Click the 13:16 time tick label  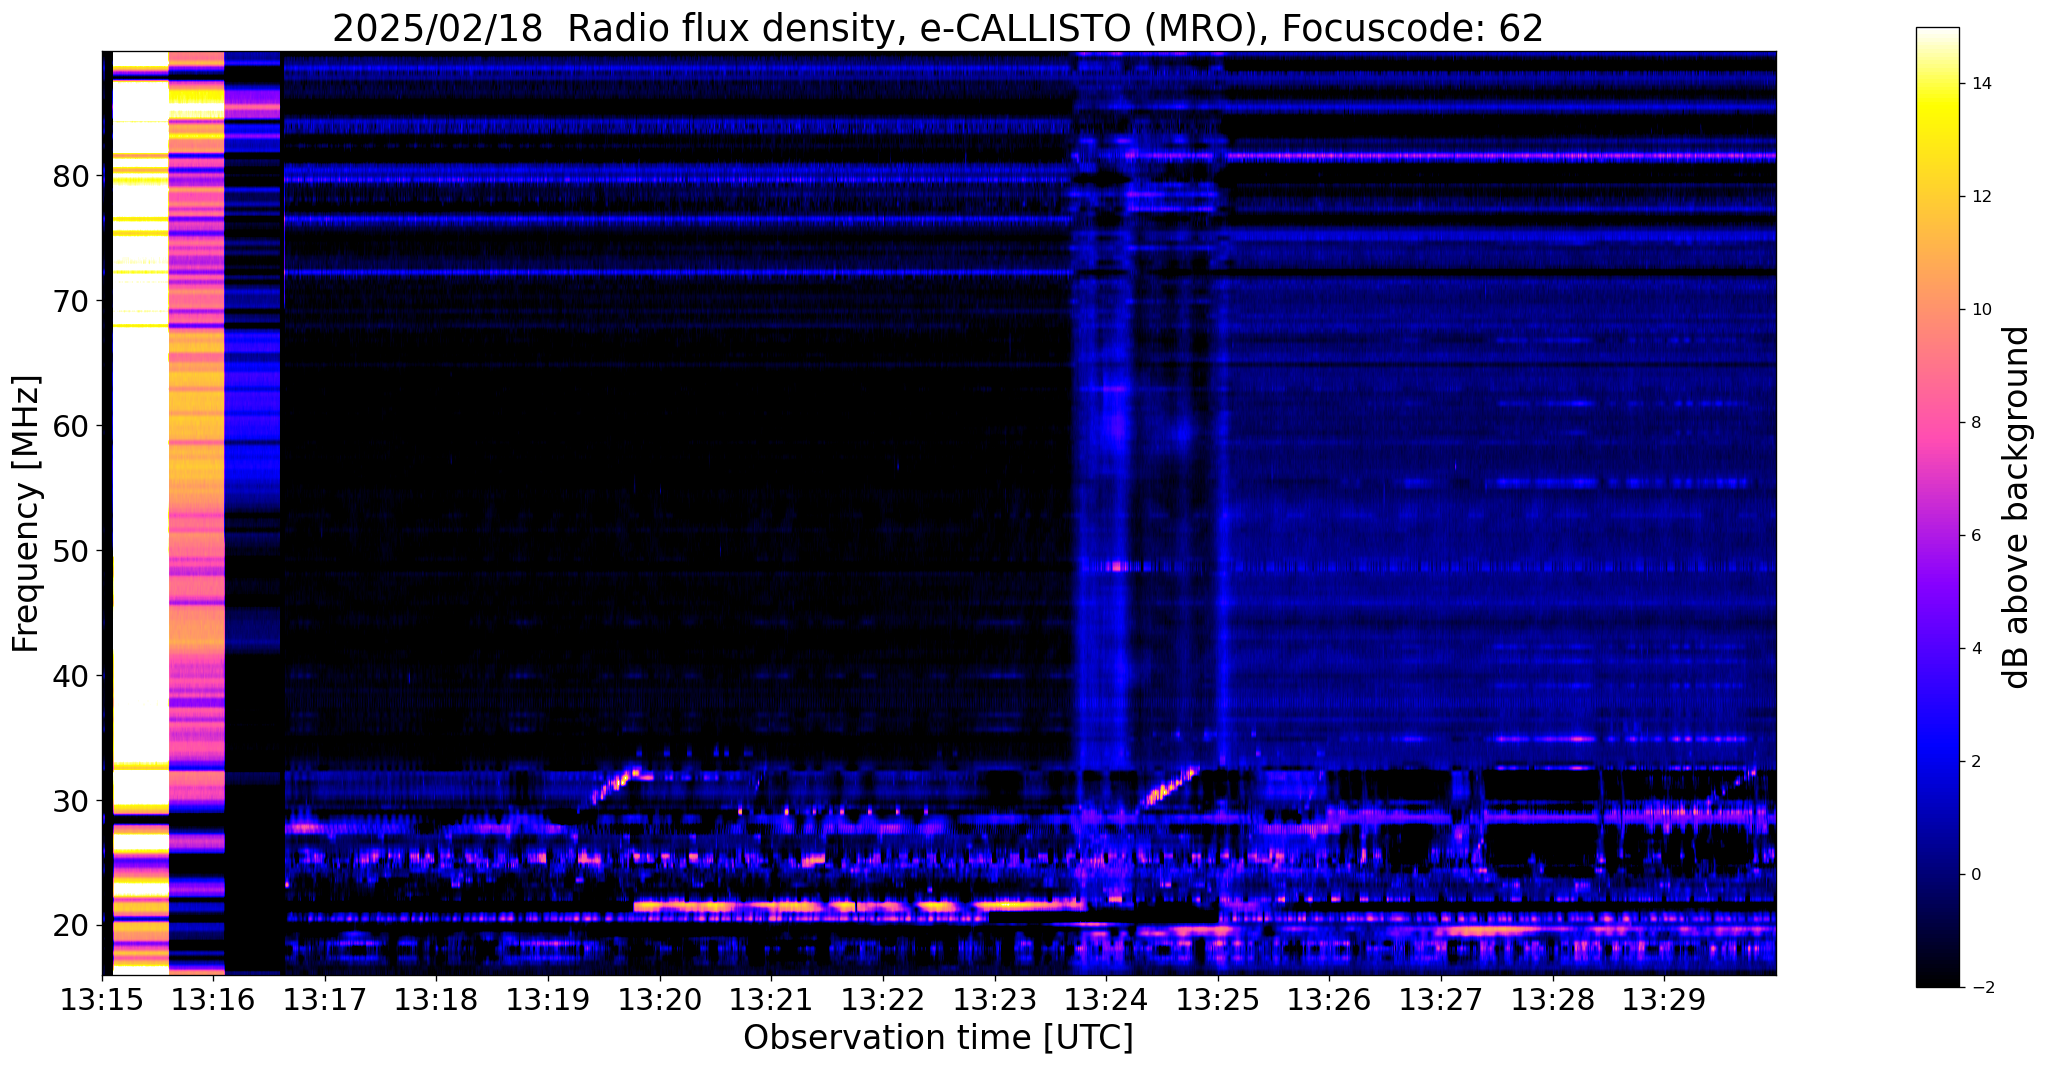pyautogui.click(x=213, y=1000)
